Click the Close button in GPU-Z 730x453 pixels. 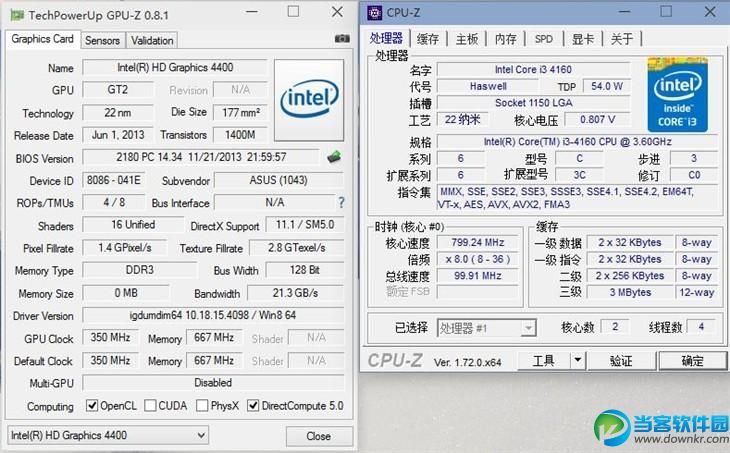click(319, 436)
